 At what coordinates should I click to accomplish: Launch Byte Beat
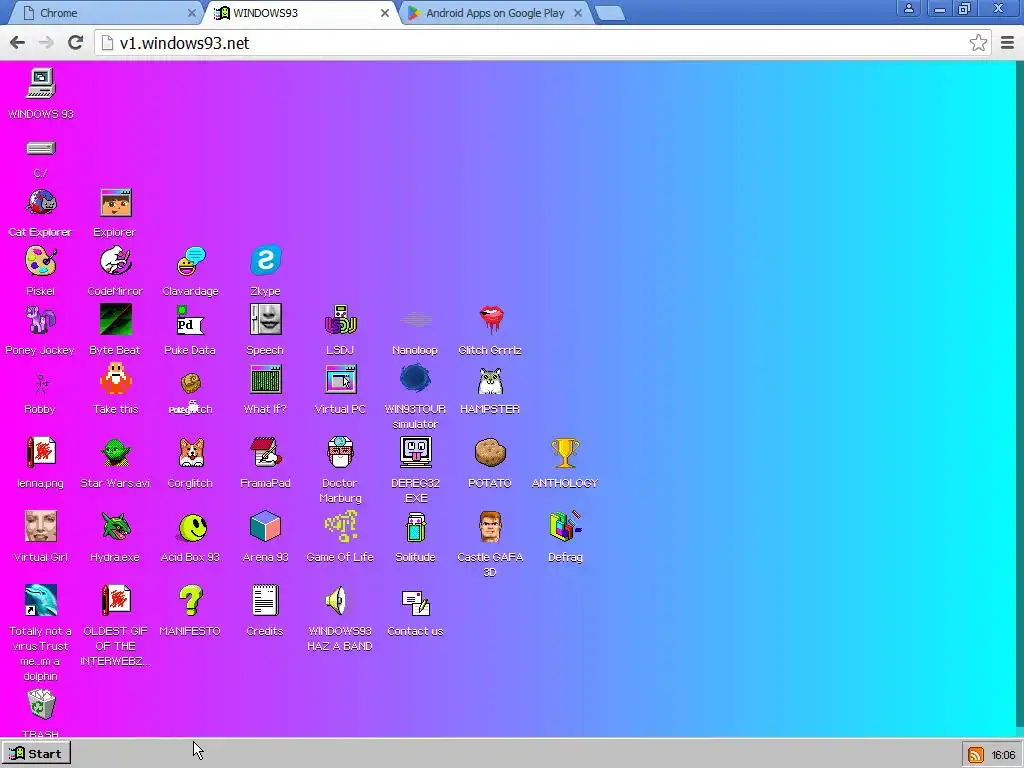pyautogui.click(x=116, y=319)
